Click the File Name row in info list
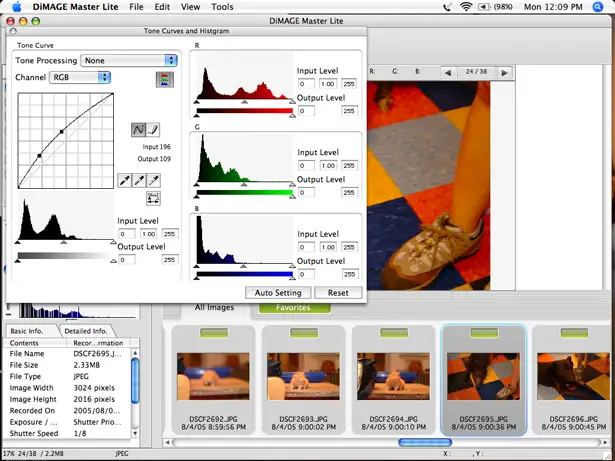 point(67,353)
